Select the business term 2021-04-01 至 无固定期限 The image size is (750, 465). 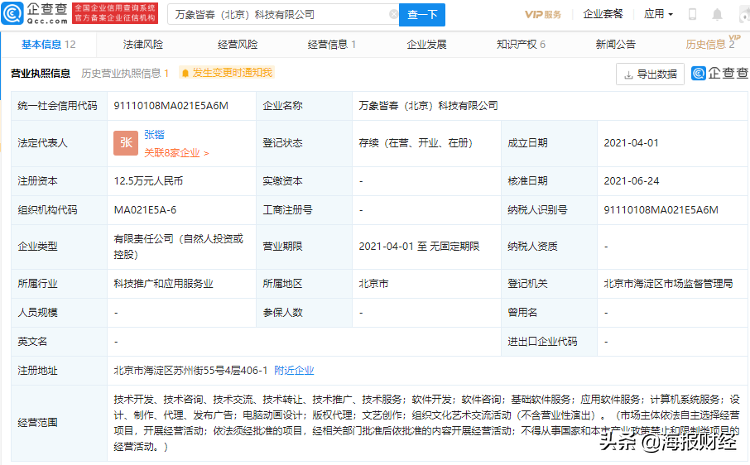coord(419,246)
